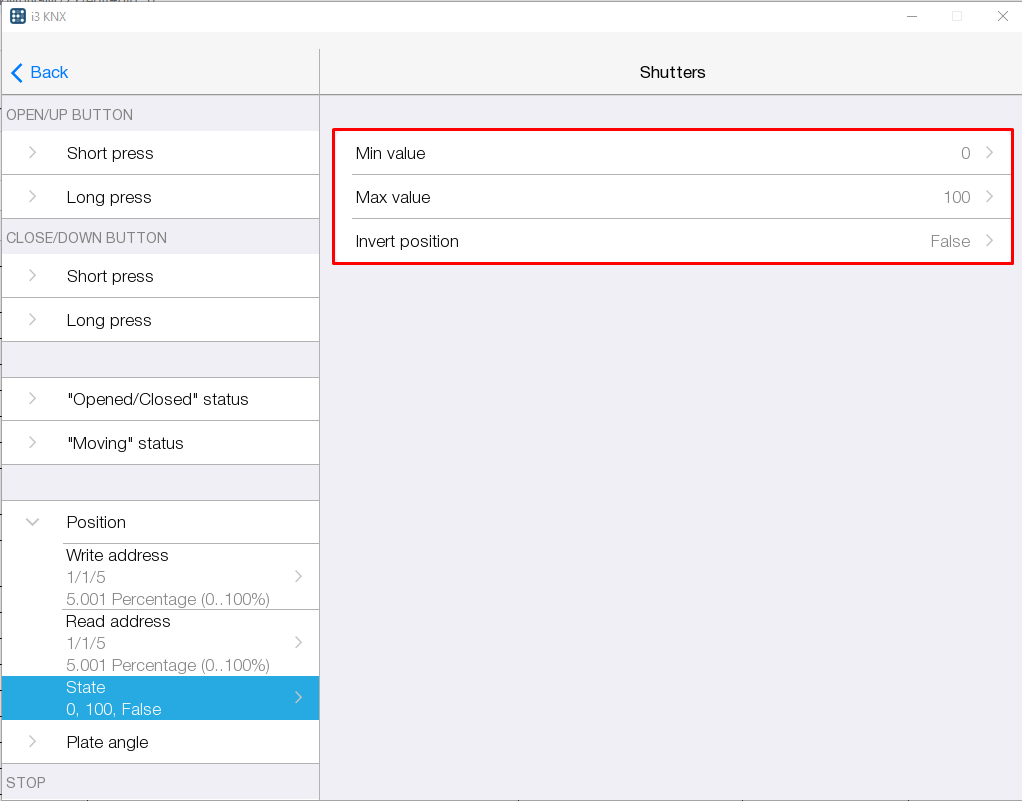Screen dimensions: 1022x801
Task: Expand the "Moving" status item
Action: pos(125,443)
